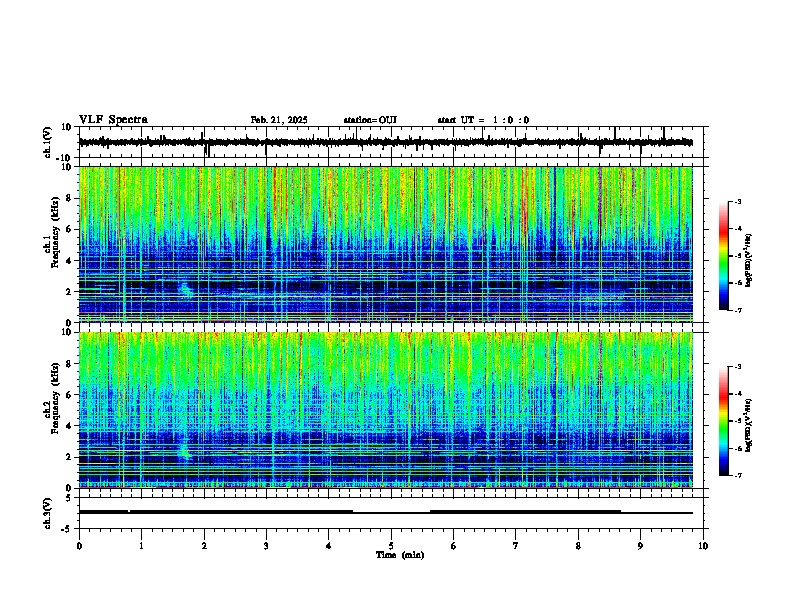Viewport: 792px width, 612px height.
Task: Click the ch.1 waveform trace strip
Action: tap(385, 142)
